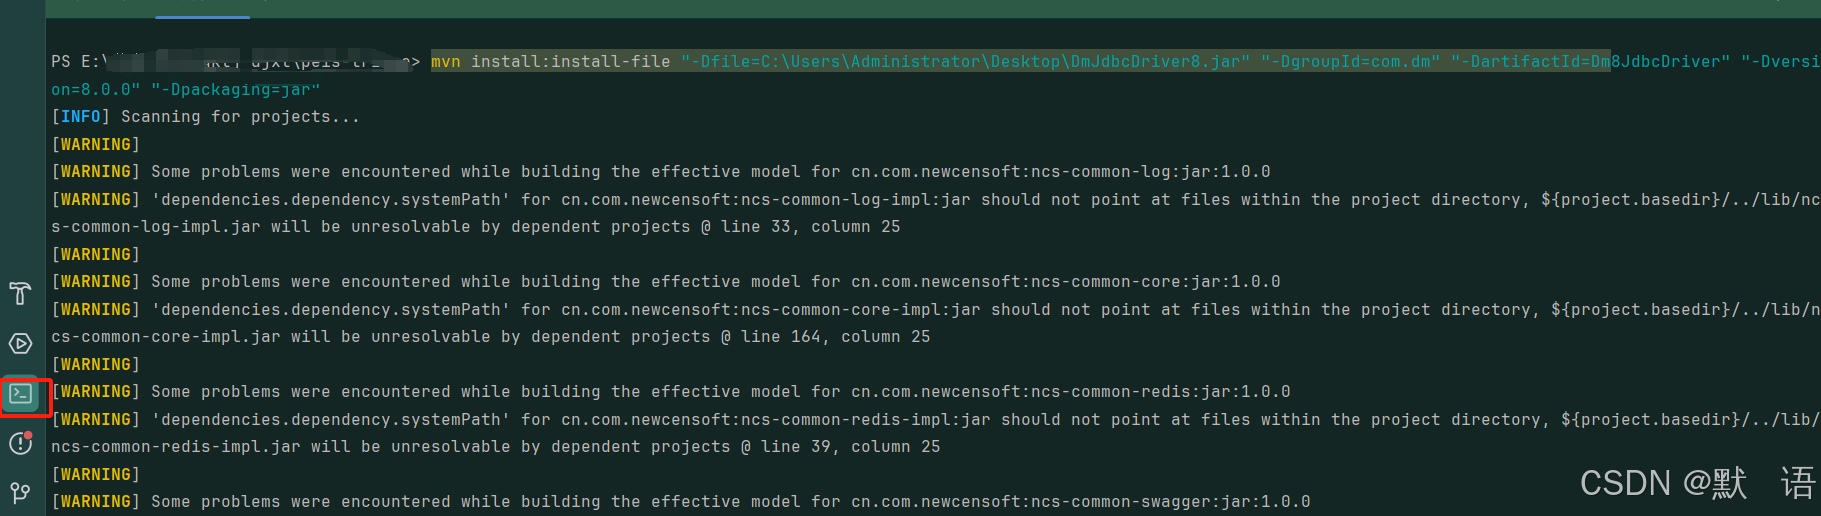Toggle the Terminal tool window icon

(x=20, y=394)
